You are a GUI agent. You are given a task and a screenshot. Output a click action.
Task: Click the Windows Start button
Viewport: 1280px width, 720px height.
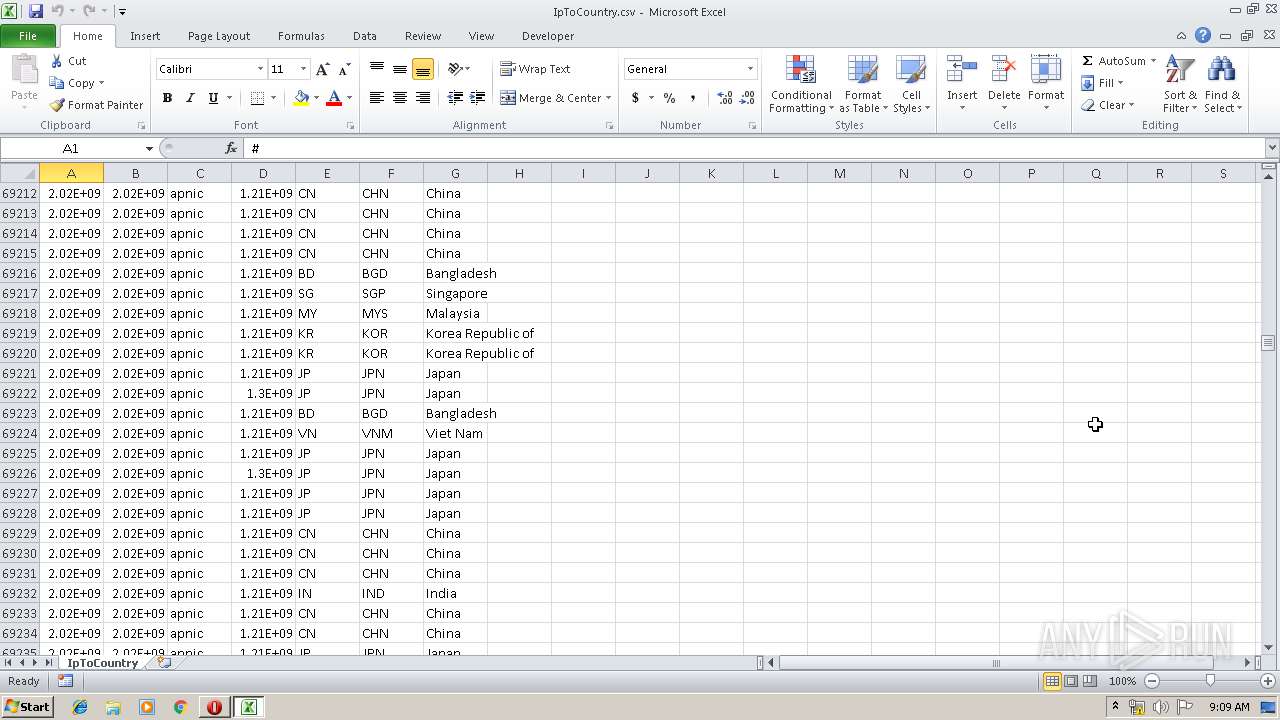coord(27,707)
